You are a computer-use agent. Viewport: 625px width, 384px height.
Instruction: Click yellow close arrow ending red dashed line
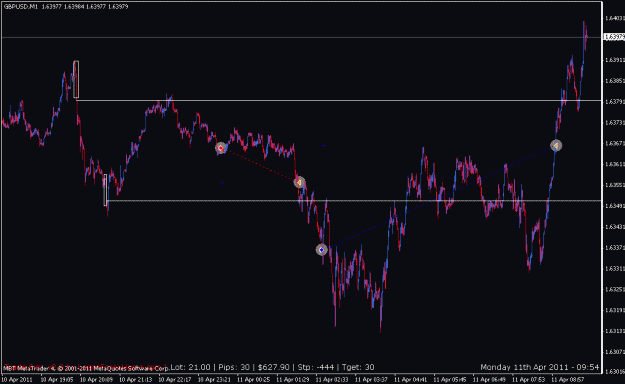pyautogui.click(x=299, y=182)
